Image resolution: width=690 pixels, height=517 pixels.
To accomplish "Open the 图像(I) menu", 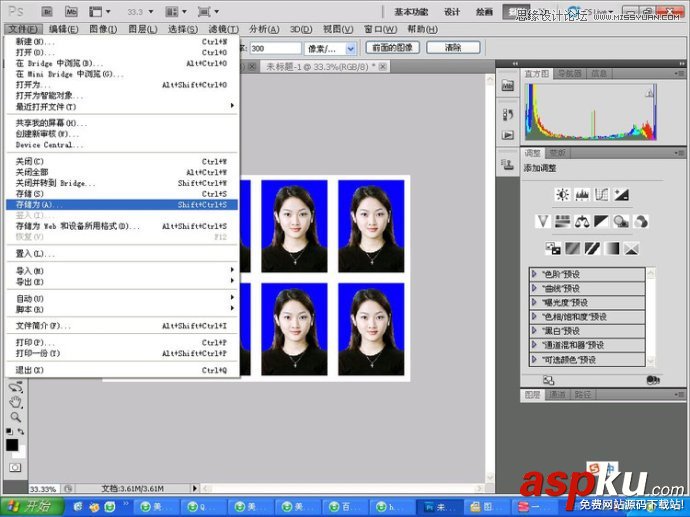I will (x=103, y=29).
